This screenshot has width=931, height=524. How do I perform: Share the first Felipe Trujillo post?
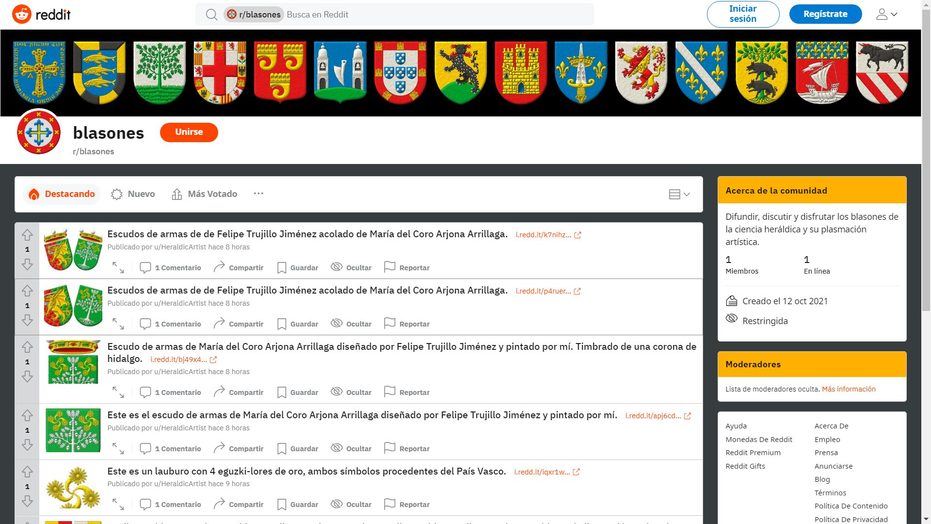(x=238, y=268)
